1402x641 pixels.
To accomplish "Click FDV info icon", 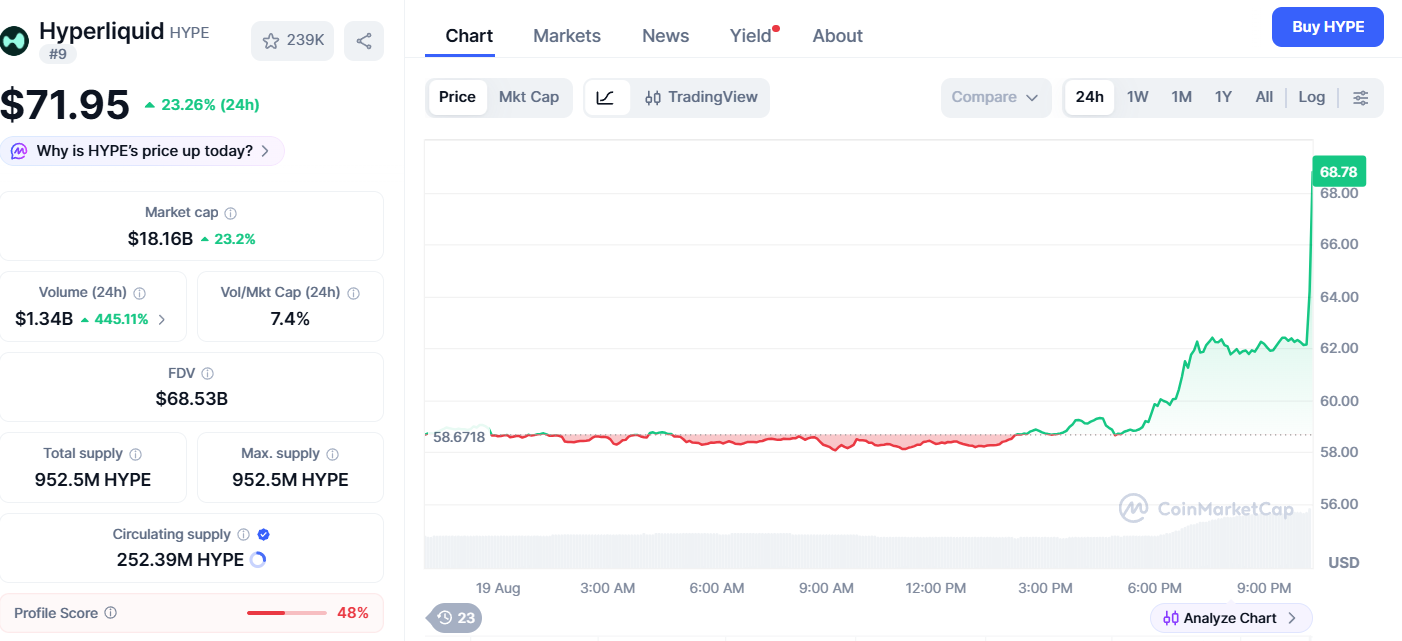I will pyautogui.click(x=207, y=373).
